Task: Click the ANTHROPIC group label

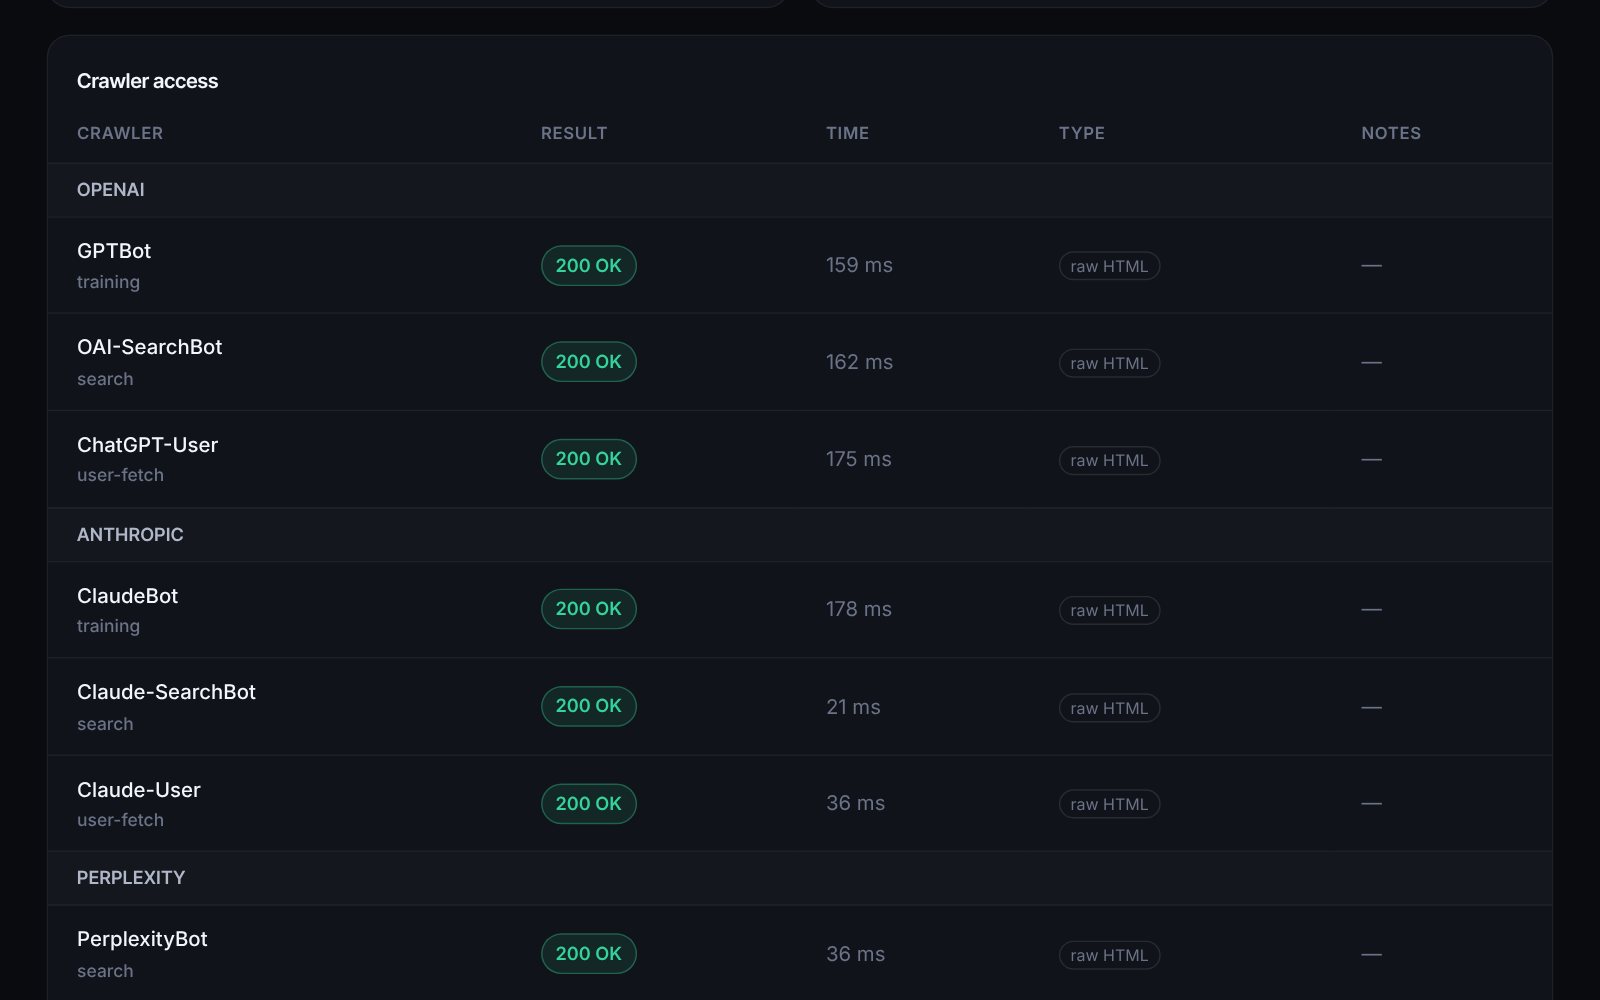Action: coord(130,535)
